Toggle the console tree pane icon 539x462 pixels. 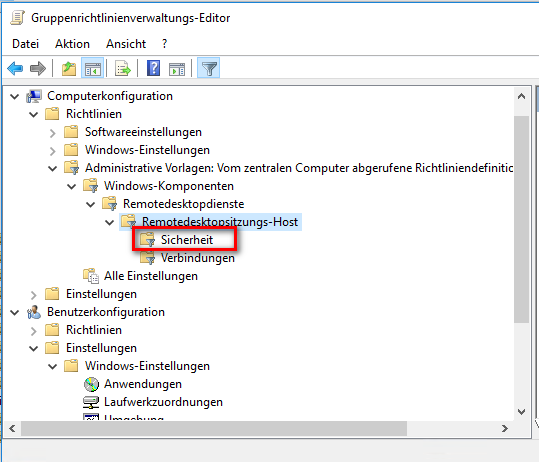pyautogui.click(x=92, y=68)
